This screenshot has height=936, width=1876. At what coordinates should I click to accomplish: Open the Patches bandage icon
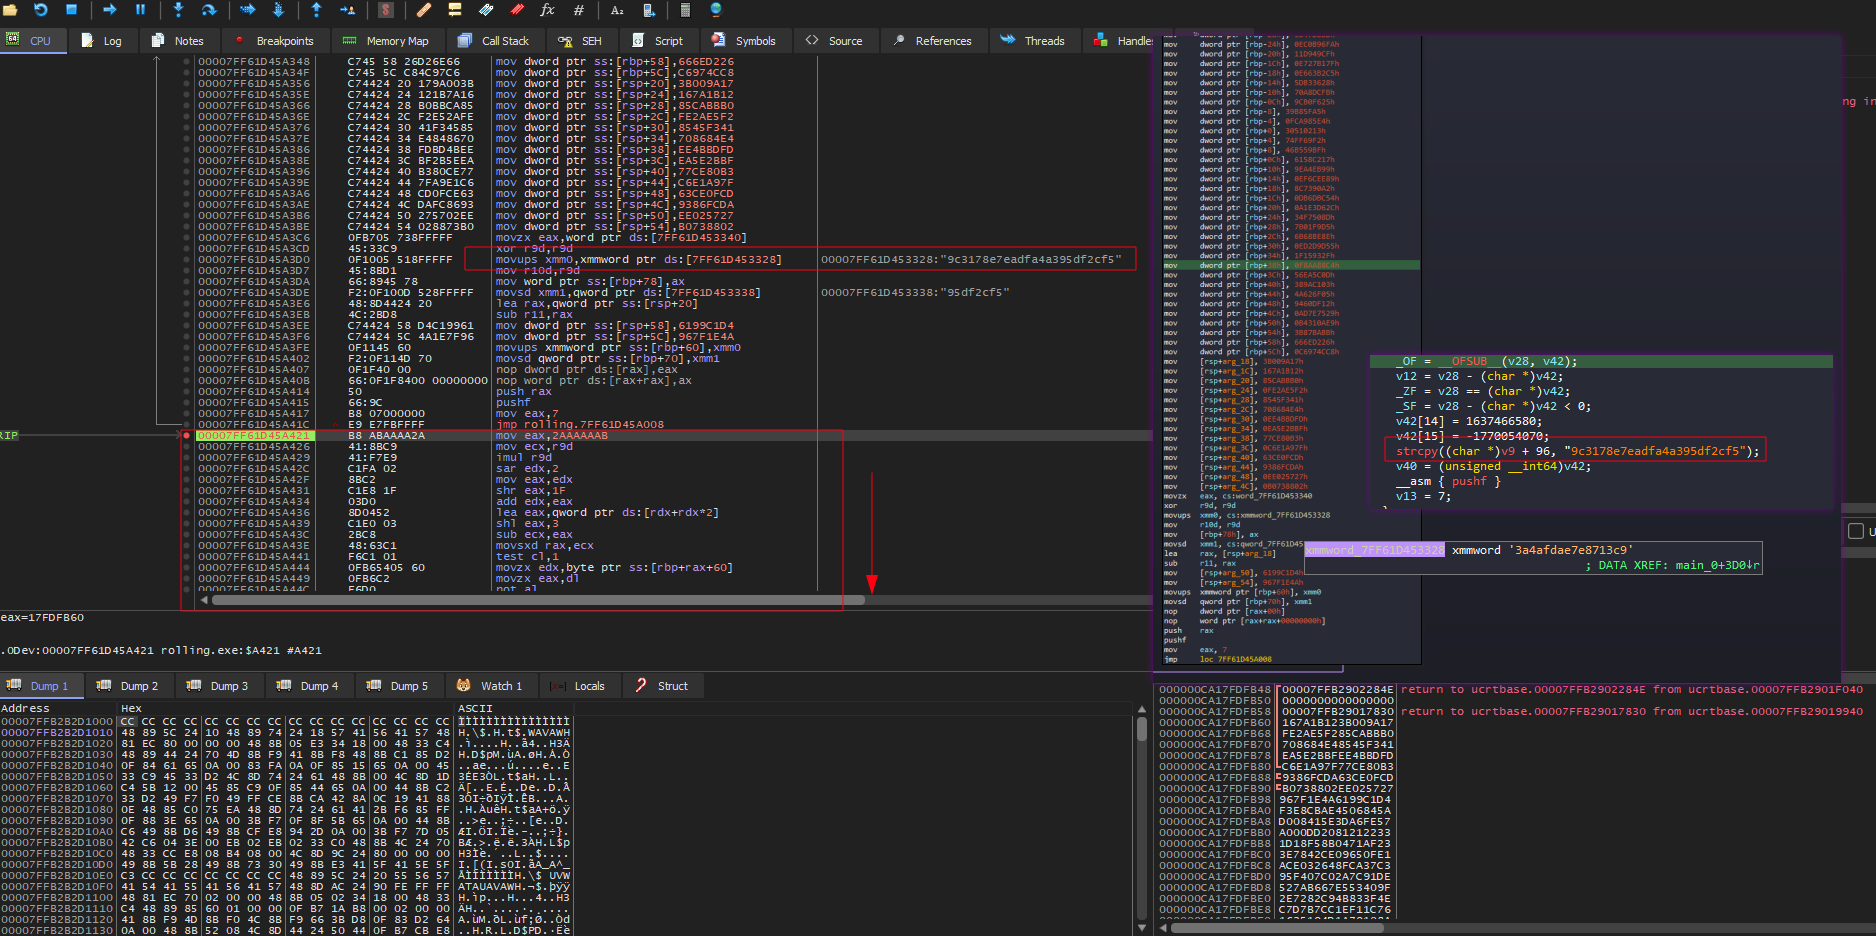[x=424, y=10]
